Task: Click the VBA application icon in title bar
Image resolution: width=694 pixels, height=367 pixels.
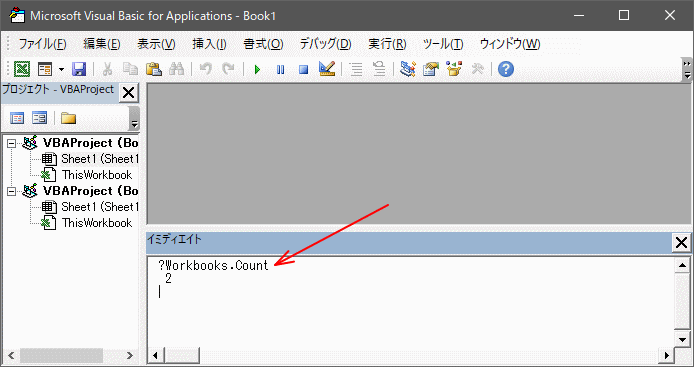Action: (x=17, y=15)
